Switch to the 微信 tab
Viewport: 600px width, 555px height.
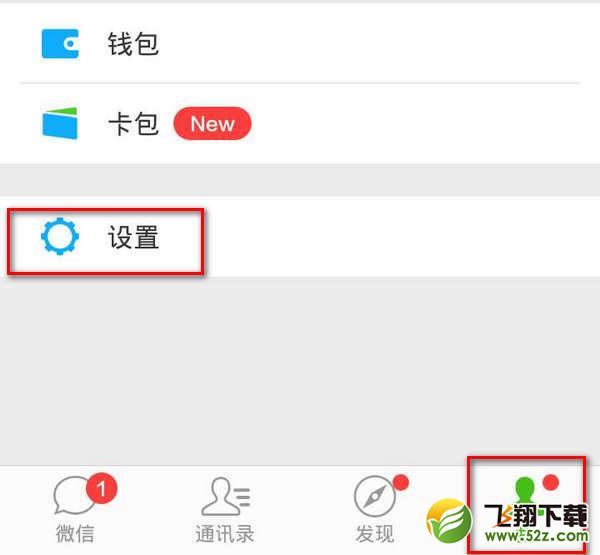pos(75,510)
